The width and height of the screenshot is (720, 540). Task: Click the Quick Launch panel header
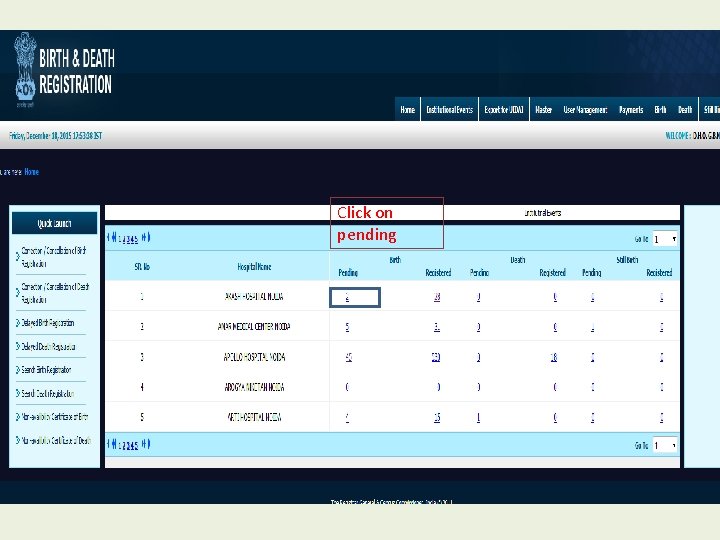pos(54,223)
